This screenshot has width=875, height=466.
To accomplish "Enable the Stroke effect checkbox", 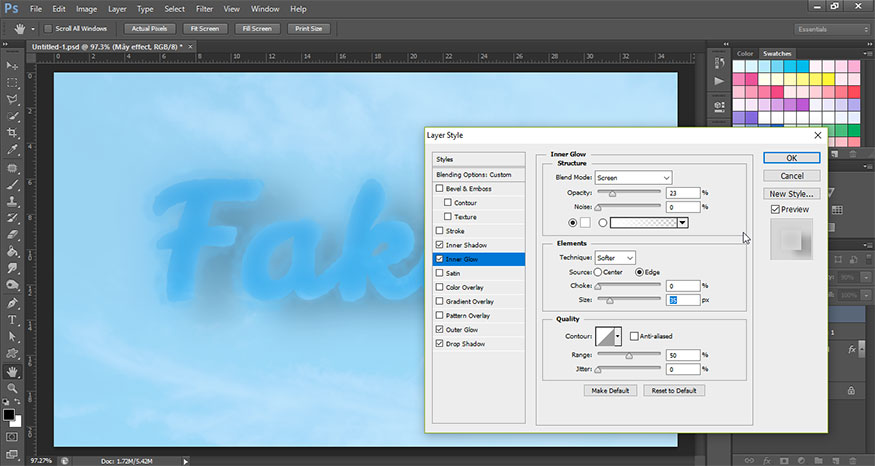I will [x=439, y=230].
